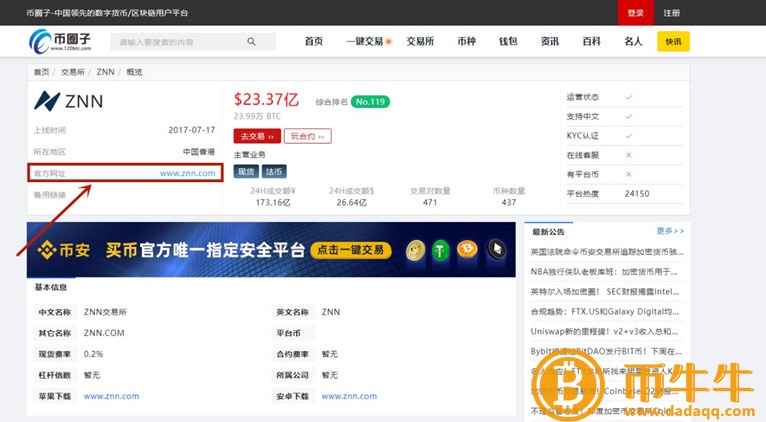The image size is (766, 422).
Task: Open the 英特尔入场加密圈 news item
Action: click(605, 292)
